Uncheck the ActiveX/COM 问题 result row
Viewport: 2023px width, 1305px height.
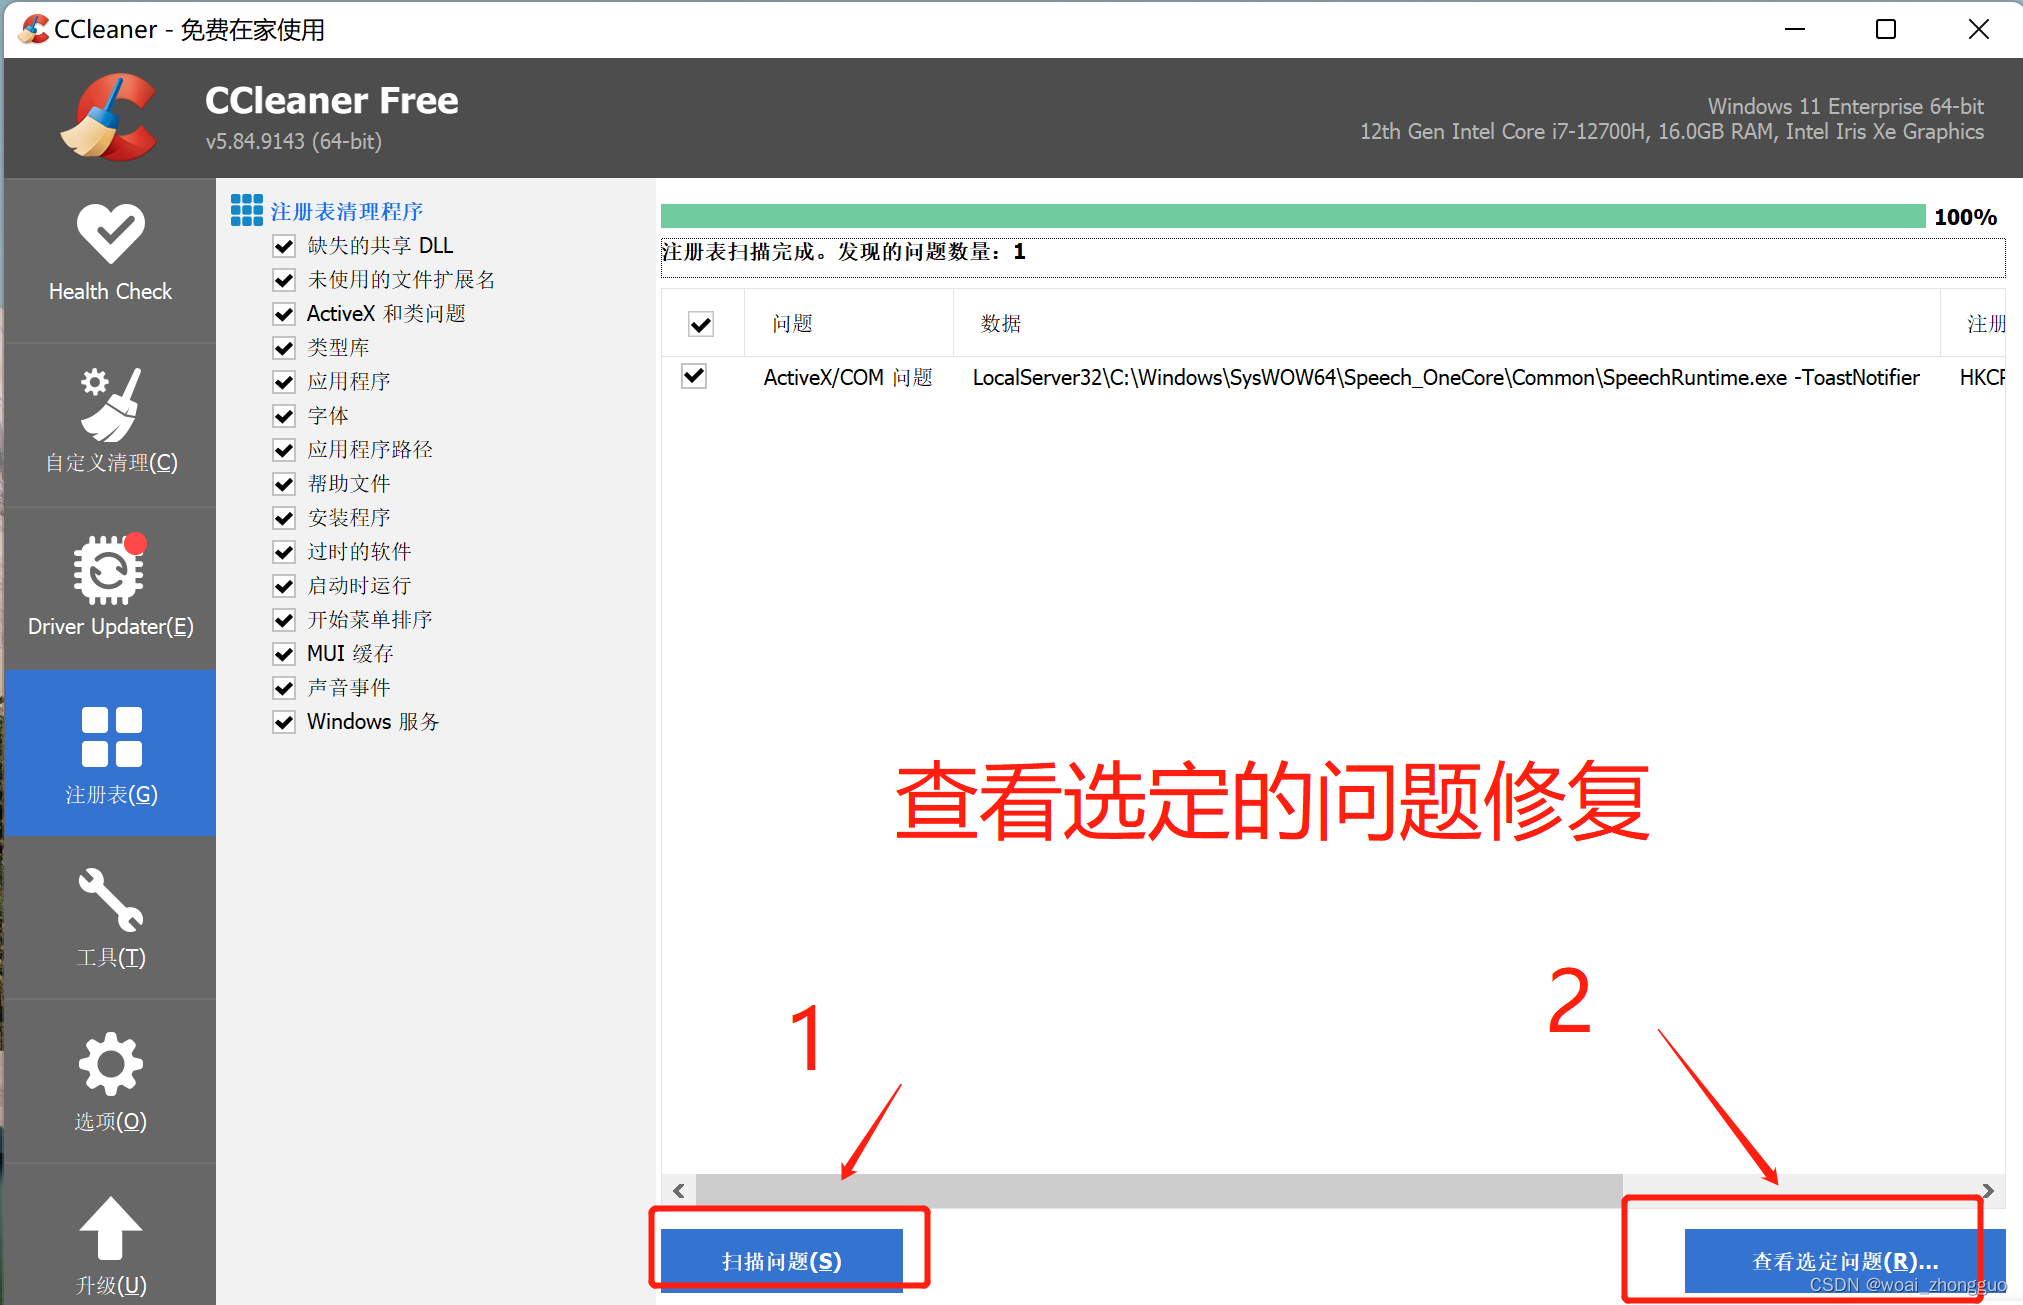pos(694,376)
